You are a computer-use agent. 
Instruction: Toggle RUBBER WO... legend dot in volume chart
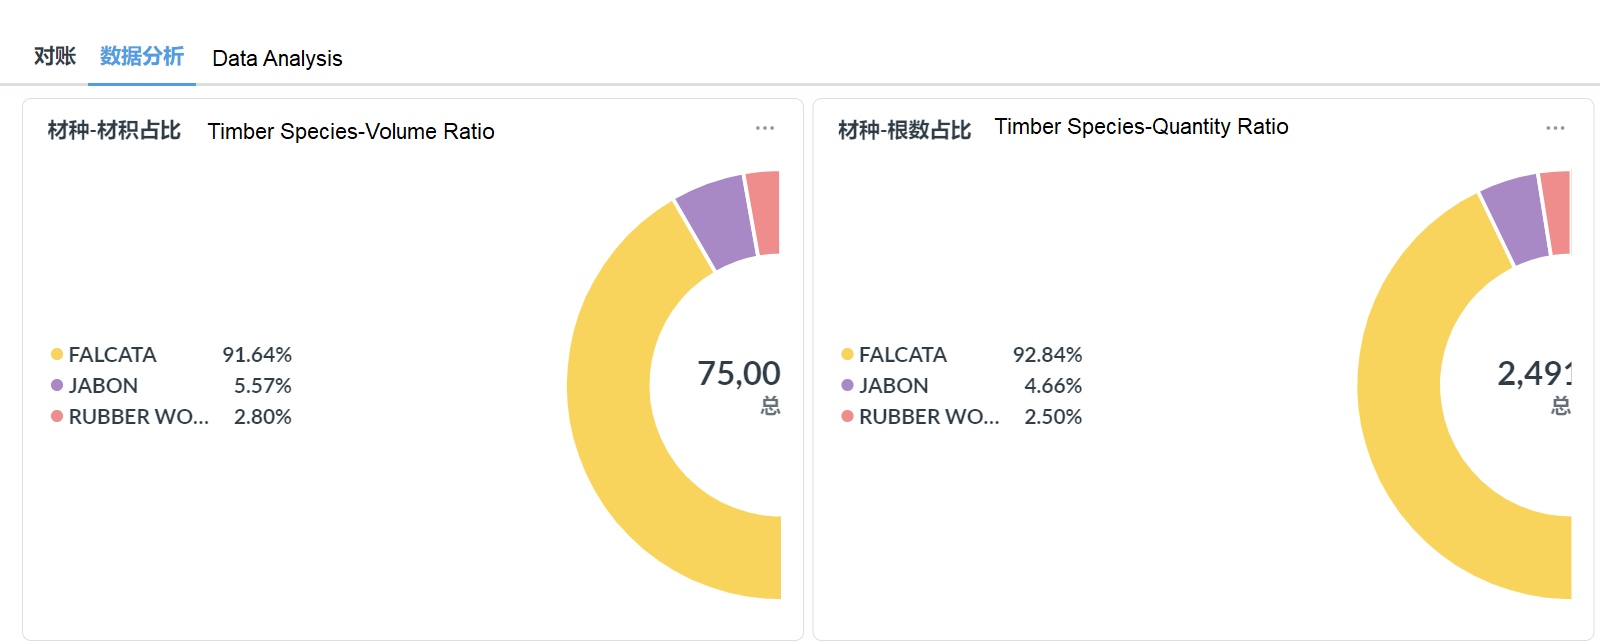click(57, 416)
